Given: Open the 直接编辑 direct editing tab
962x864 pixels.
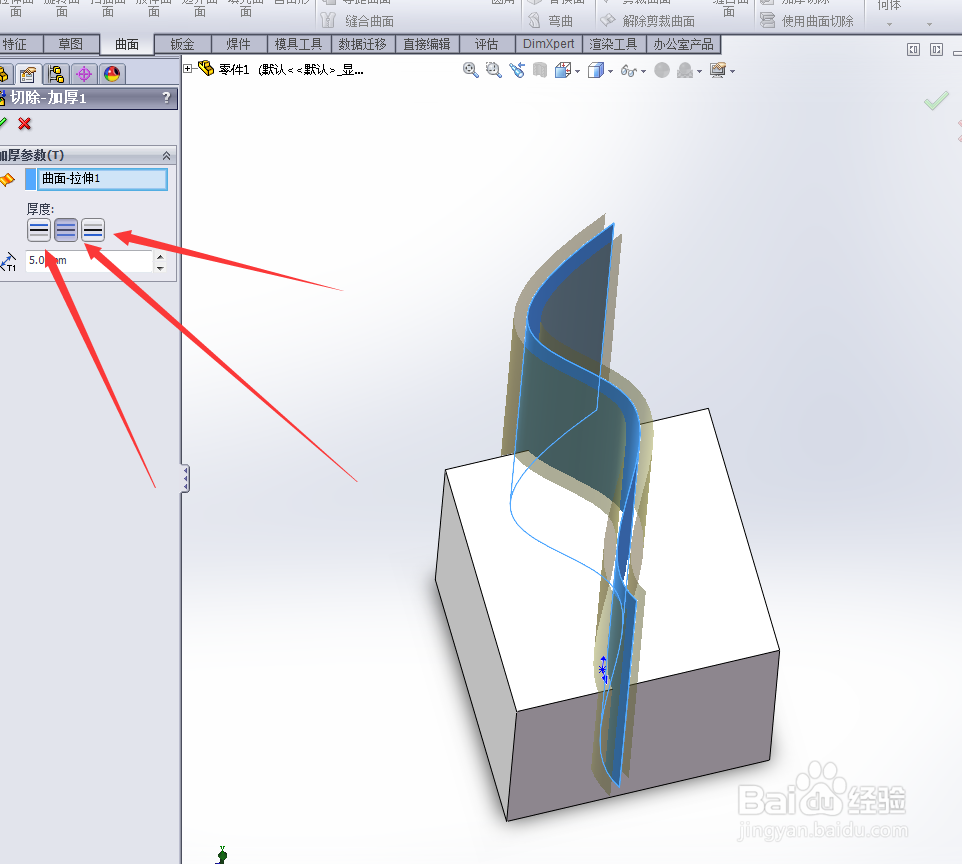Looking at the screenshot, I should pos(427,44).
